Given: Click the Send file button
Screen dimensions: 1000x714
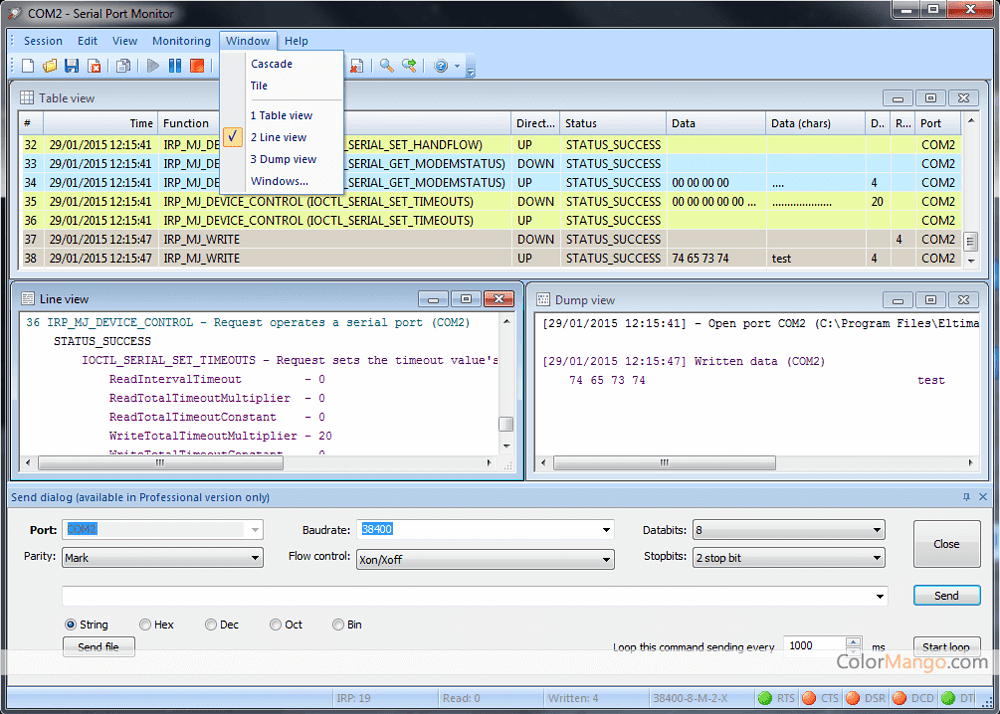Looking at the screenshot, I should coord(98,647).
